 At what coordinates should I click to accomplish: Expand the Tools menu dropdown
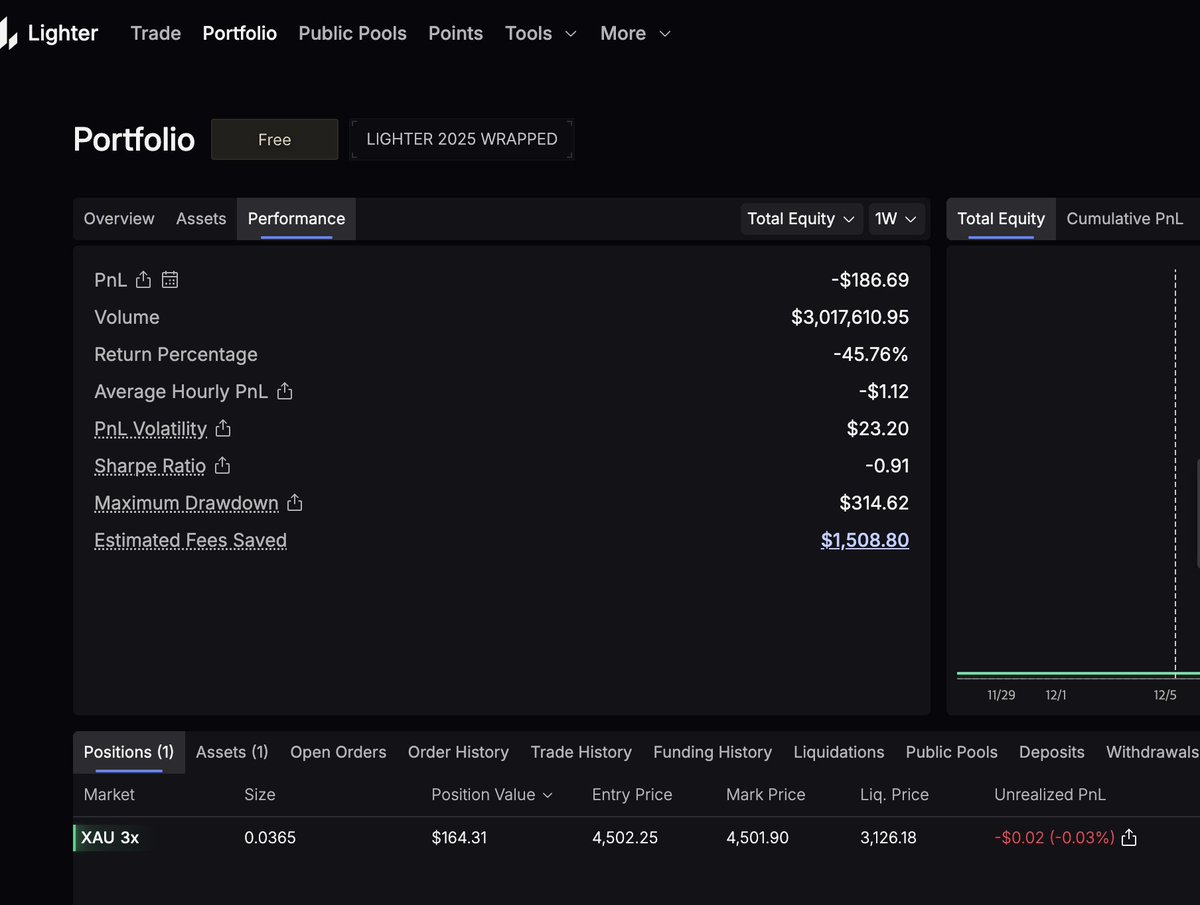541,33
